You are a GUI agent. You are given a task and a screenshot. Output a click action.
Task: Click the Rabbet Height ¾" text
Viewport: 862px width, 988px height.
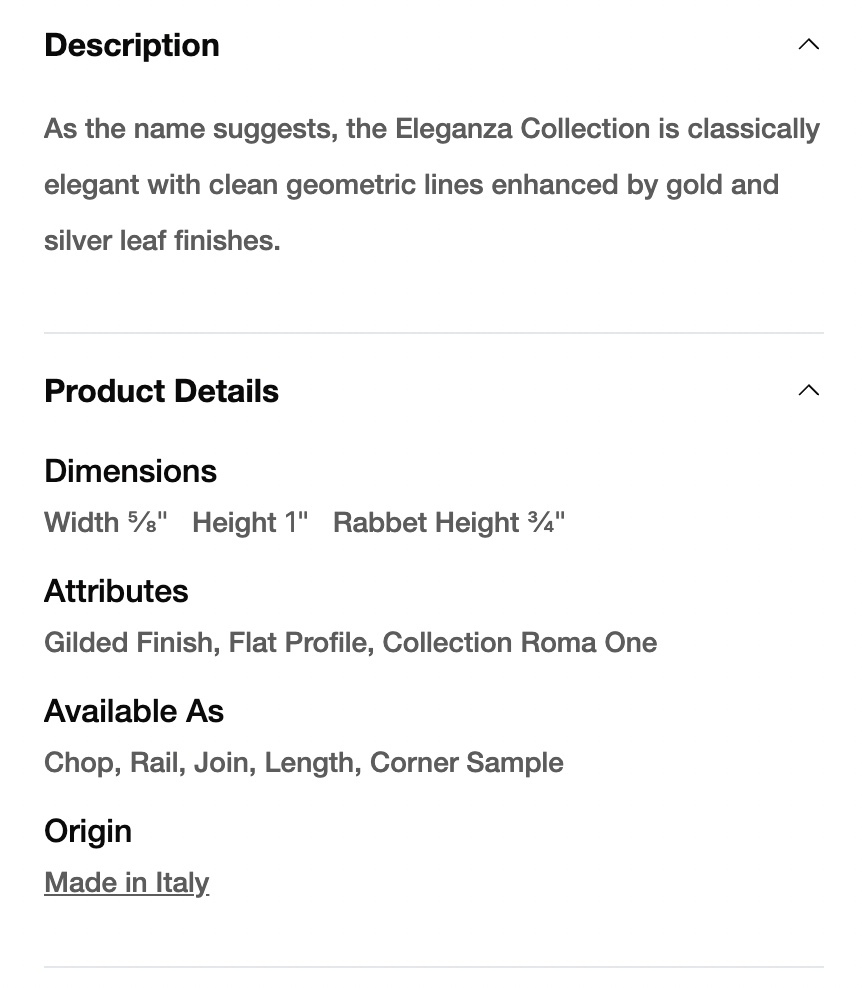click(x=449, y=522)
